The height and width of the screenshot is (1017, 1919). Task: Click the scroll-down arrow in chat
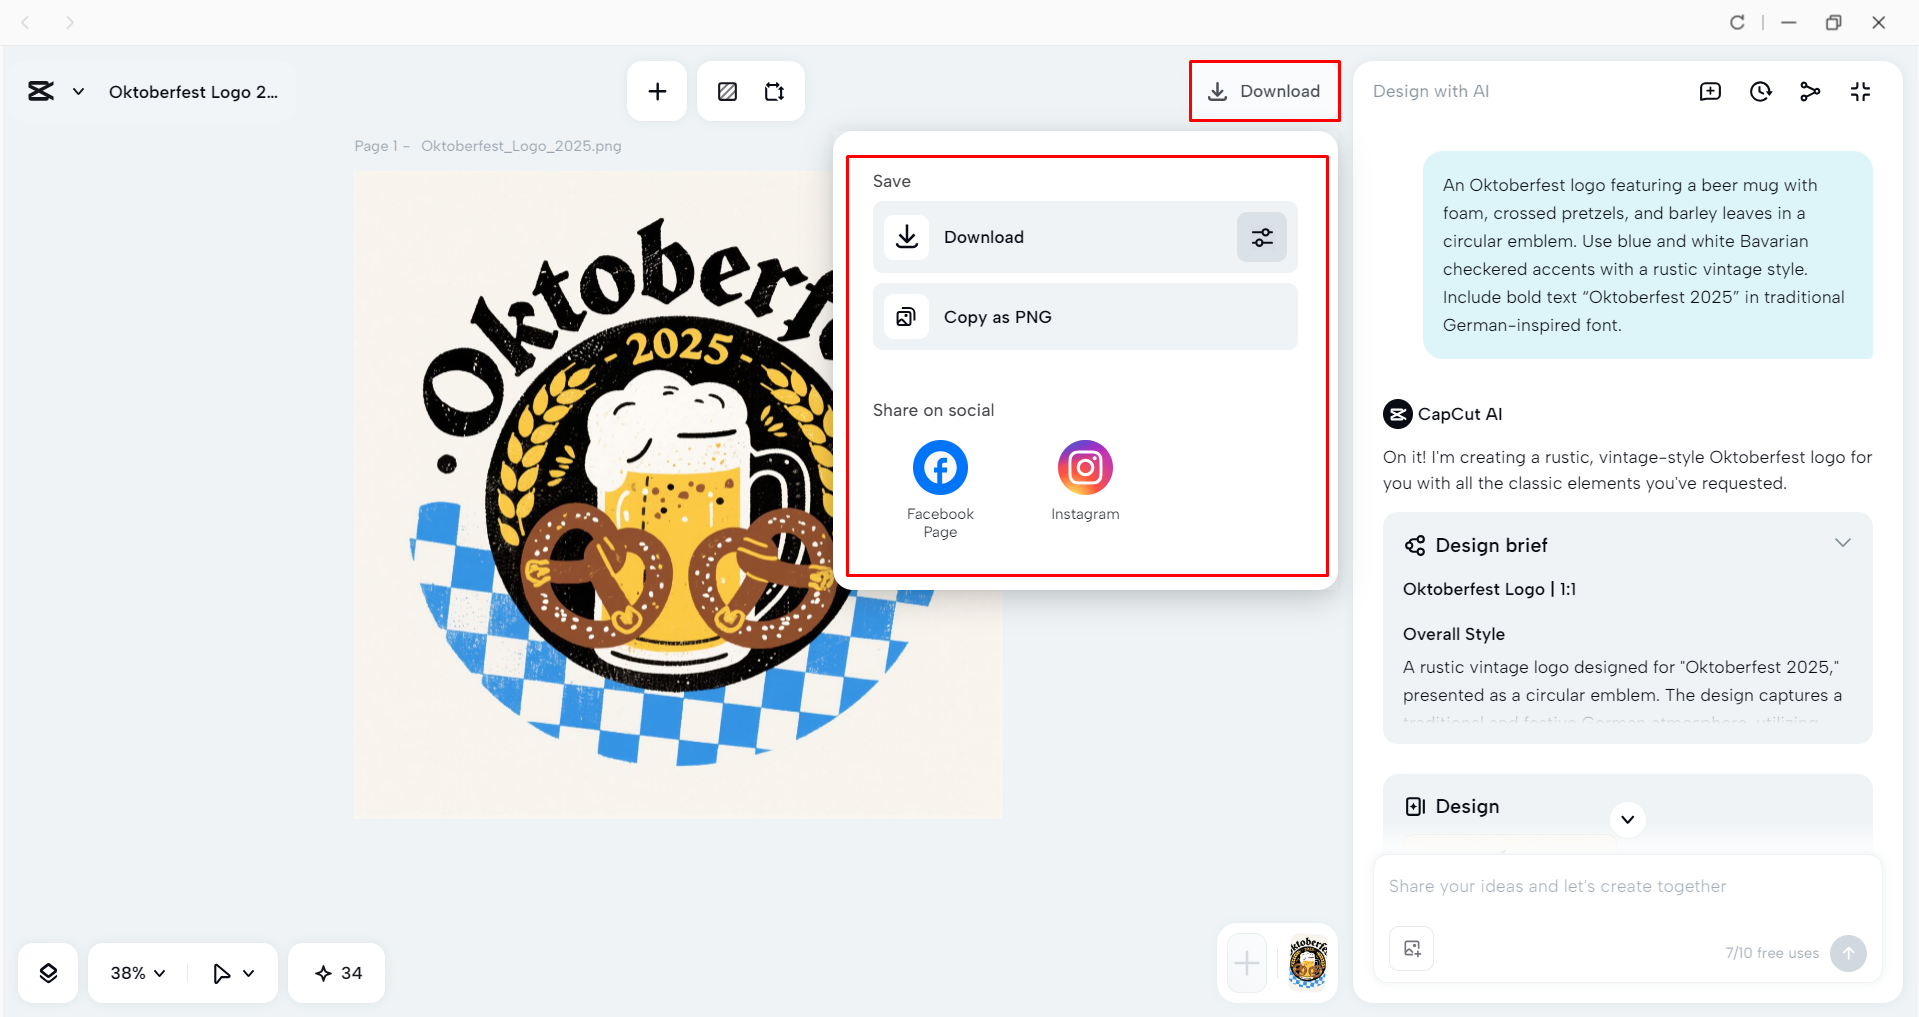coord(1628,820)
